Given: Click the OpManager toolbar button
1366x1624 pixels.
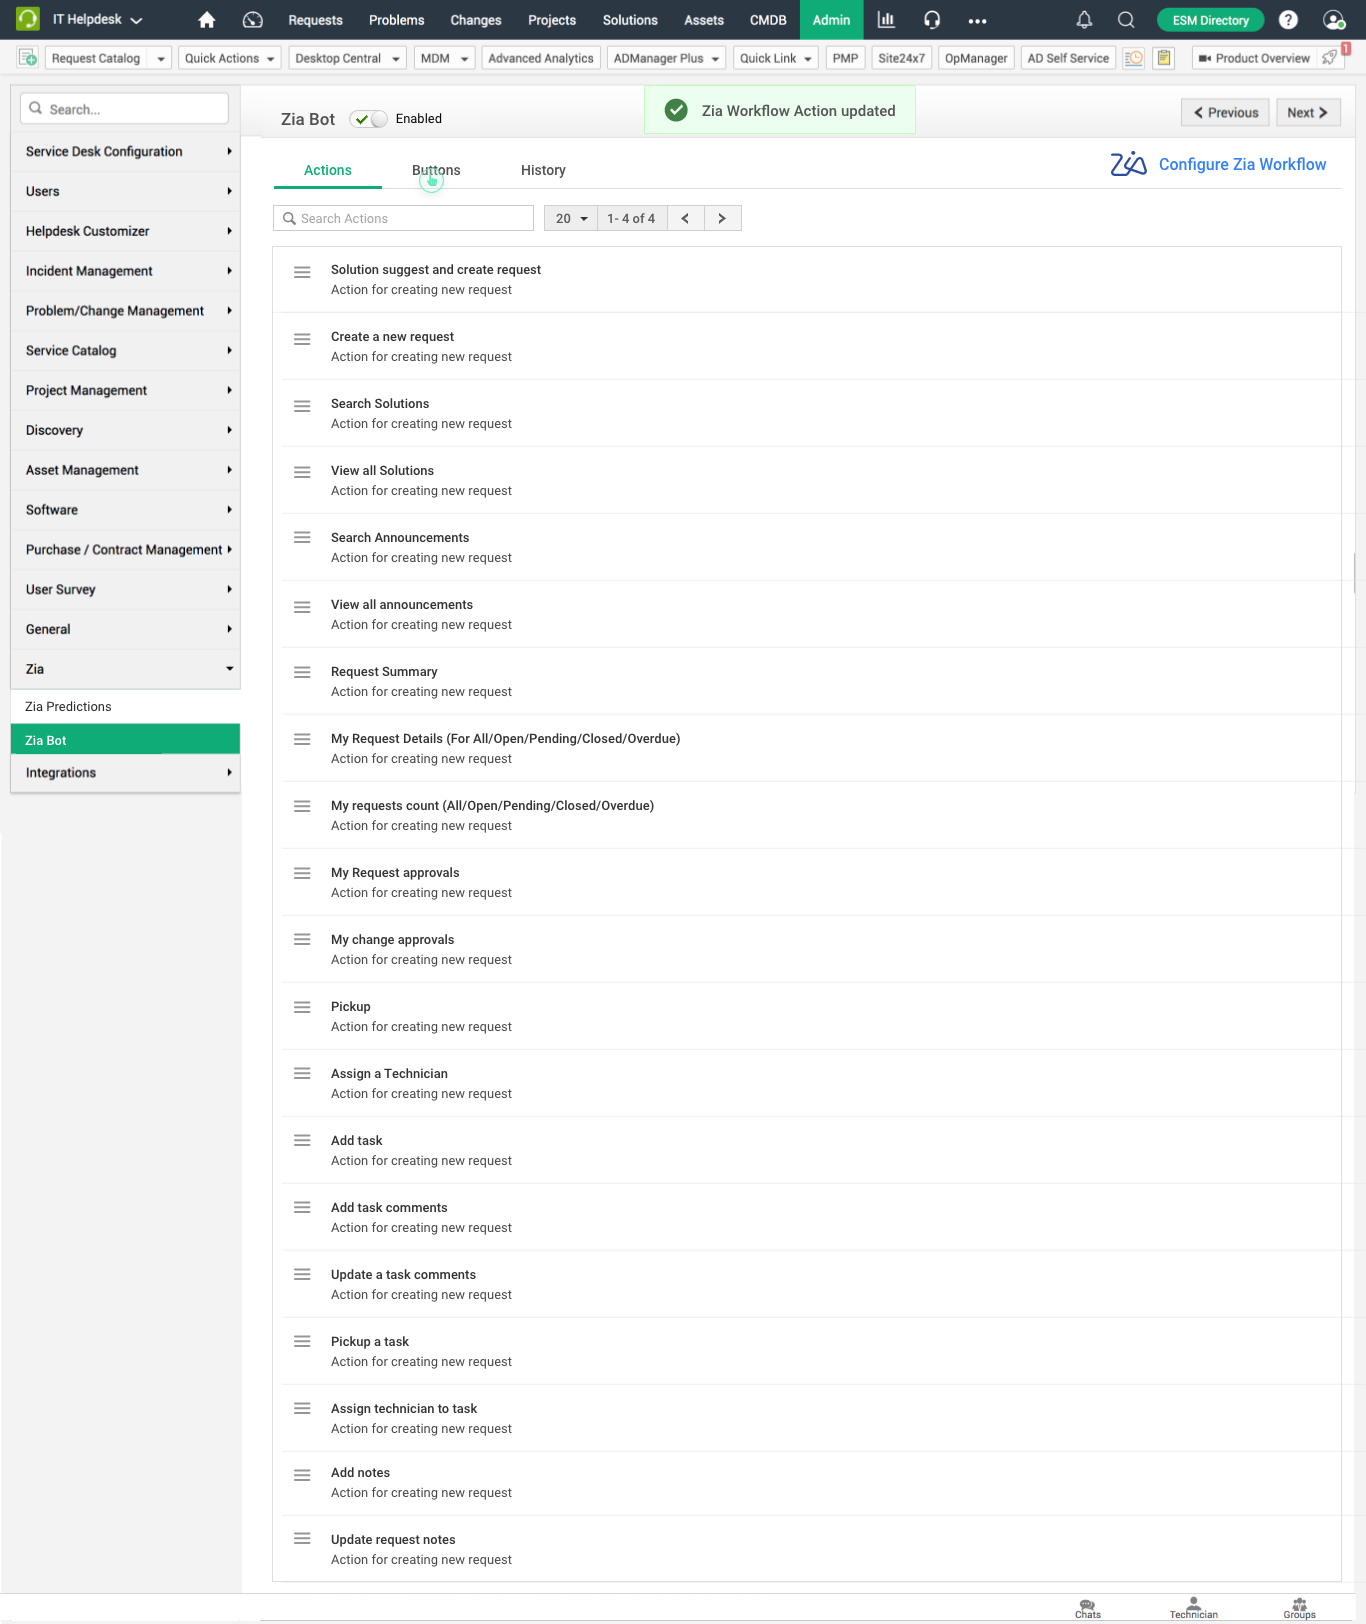Looking at the screenshot, I should pos(976,58).
